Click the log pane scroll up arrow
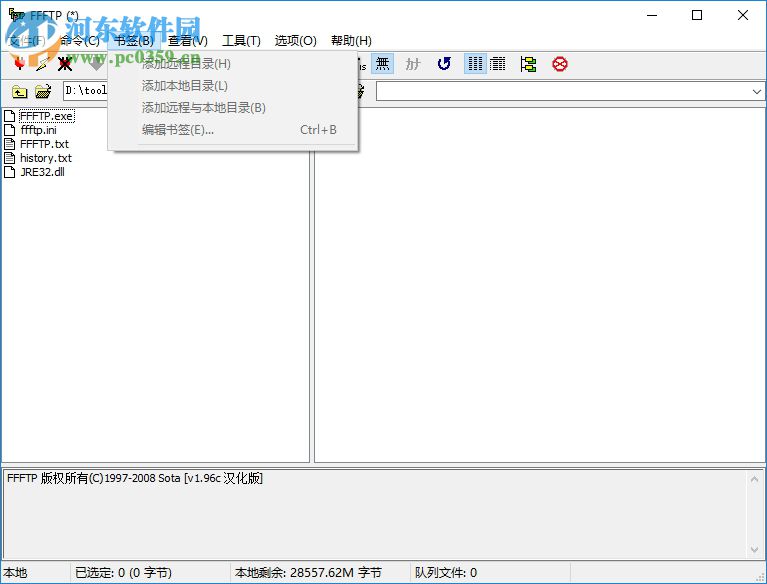 click(754, 479)
